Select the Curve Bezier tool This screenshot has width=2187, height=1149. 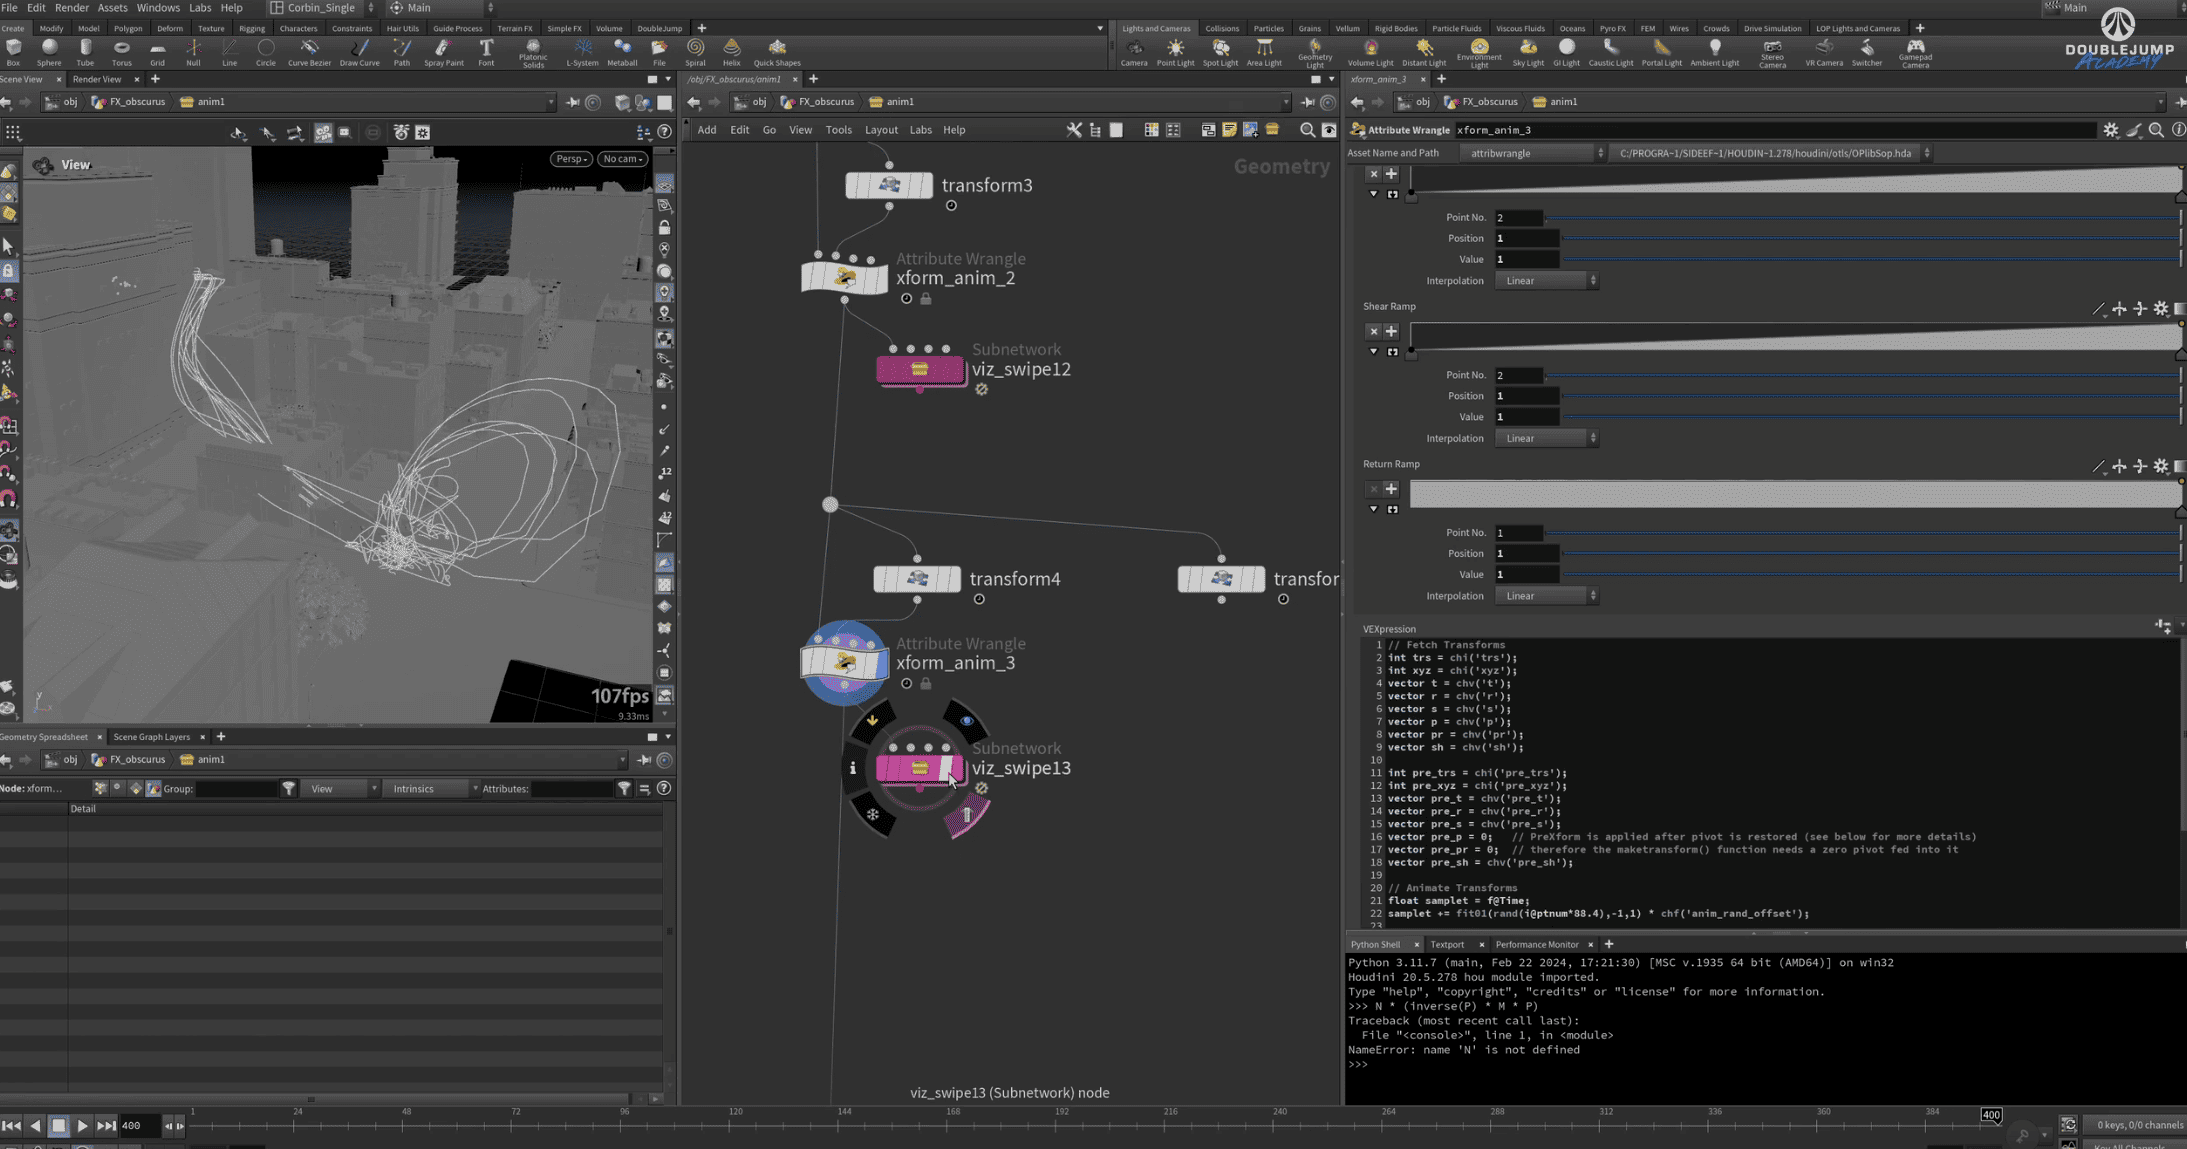click(309, 52)
